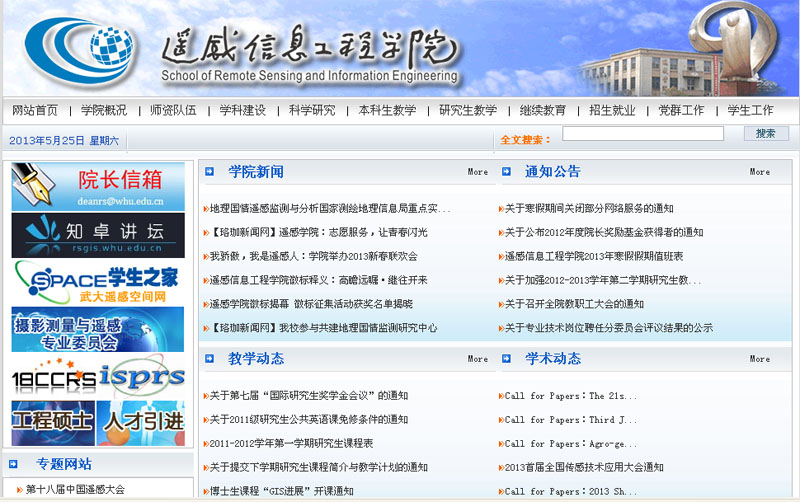The image size is (800, 502).
Task: Open news 遥感信息工程学院徽标释义
Action: click(319, 280)
